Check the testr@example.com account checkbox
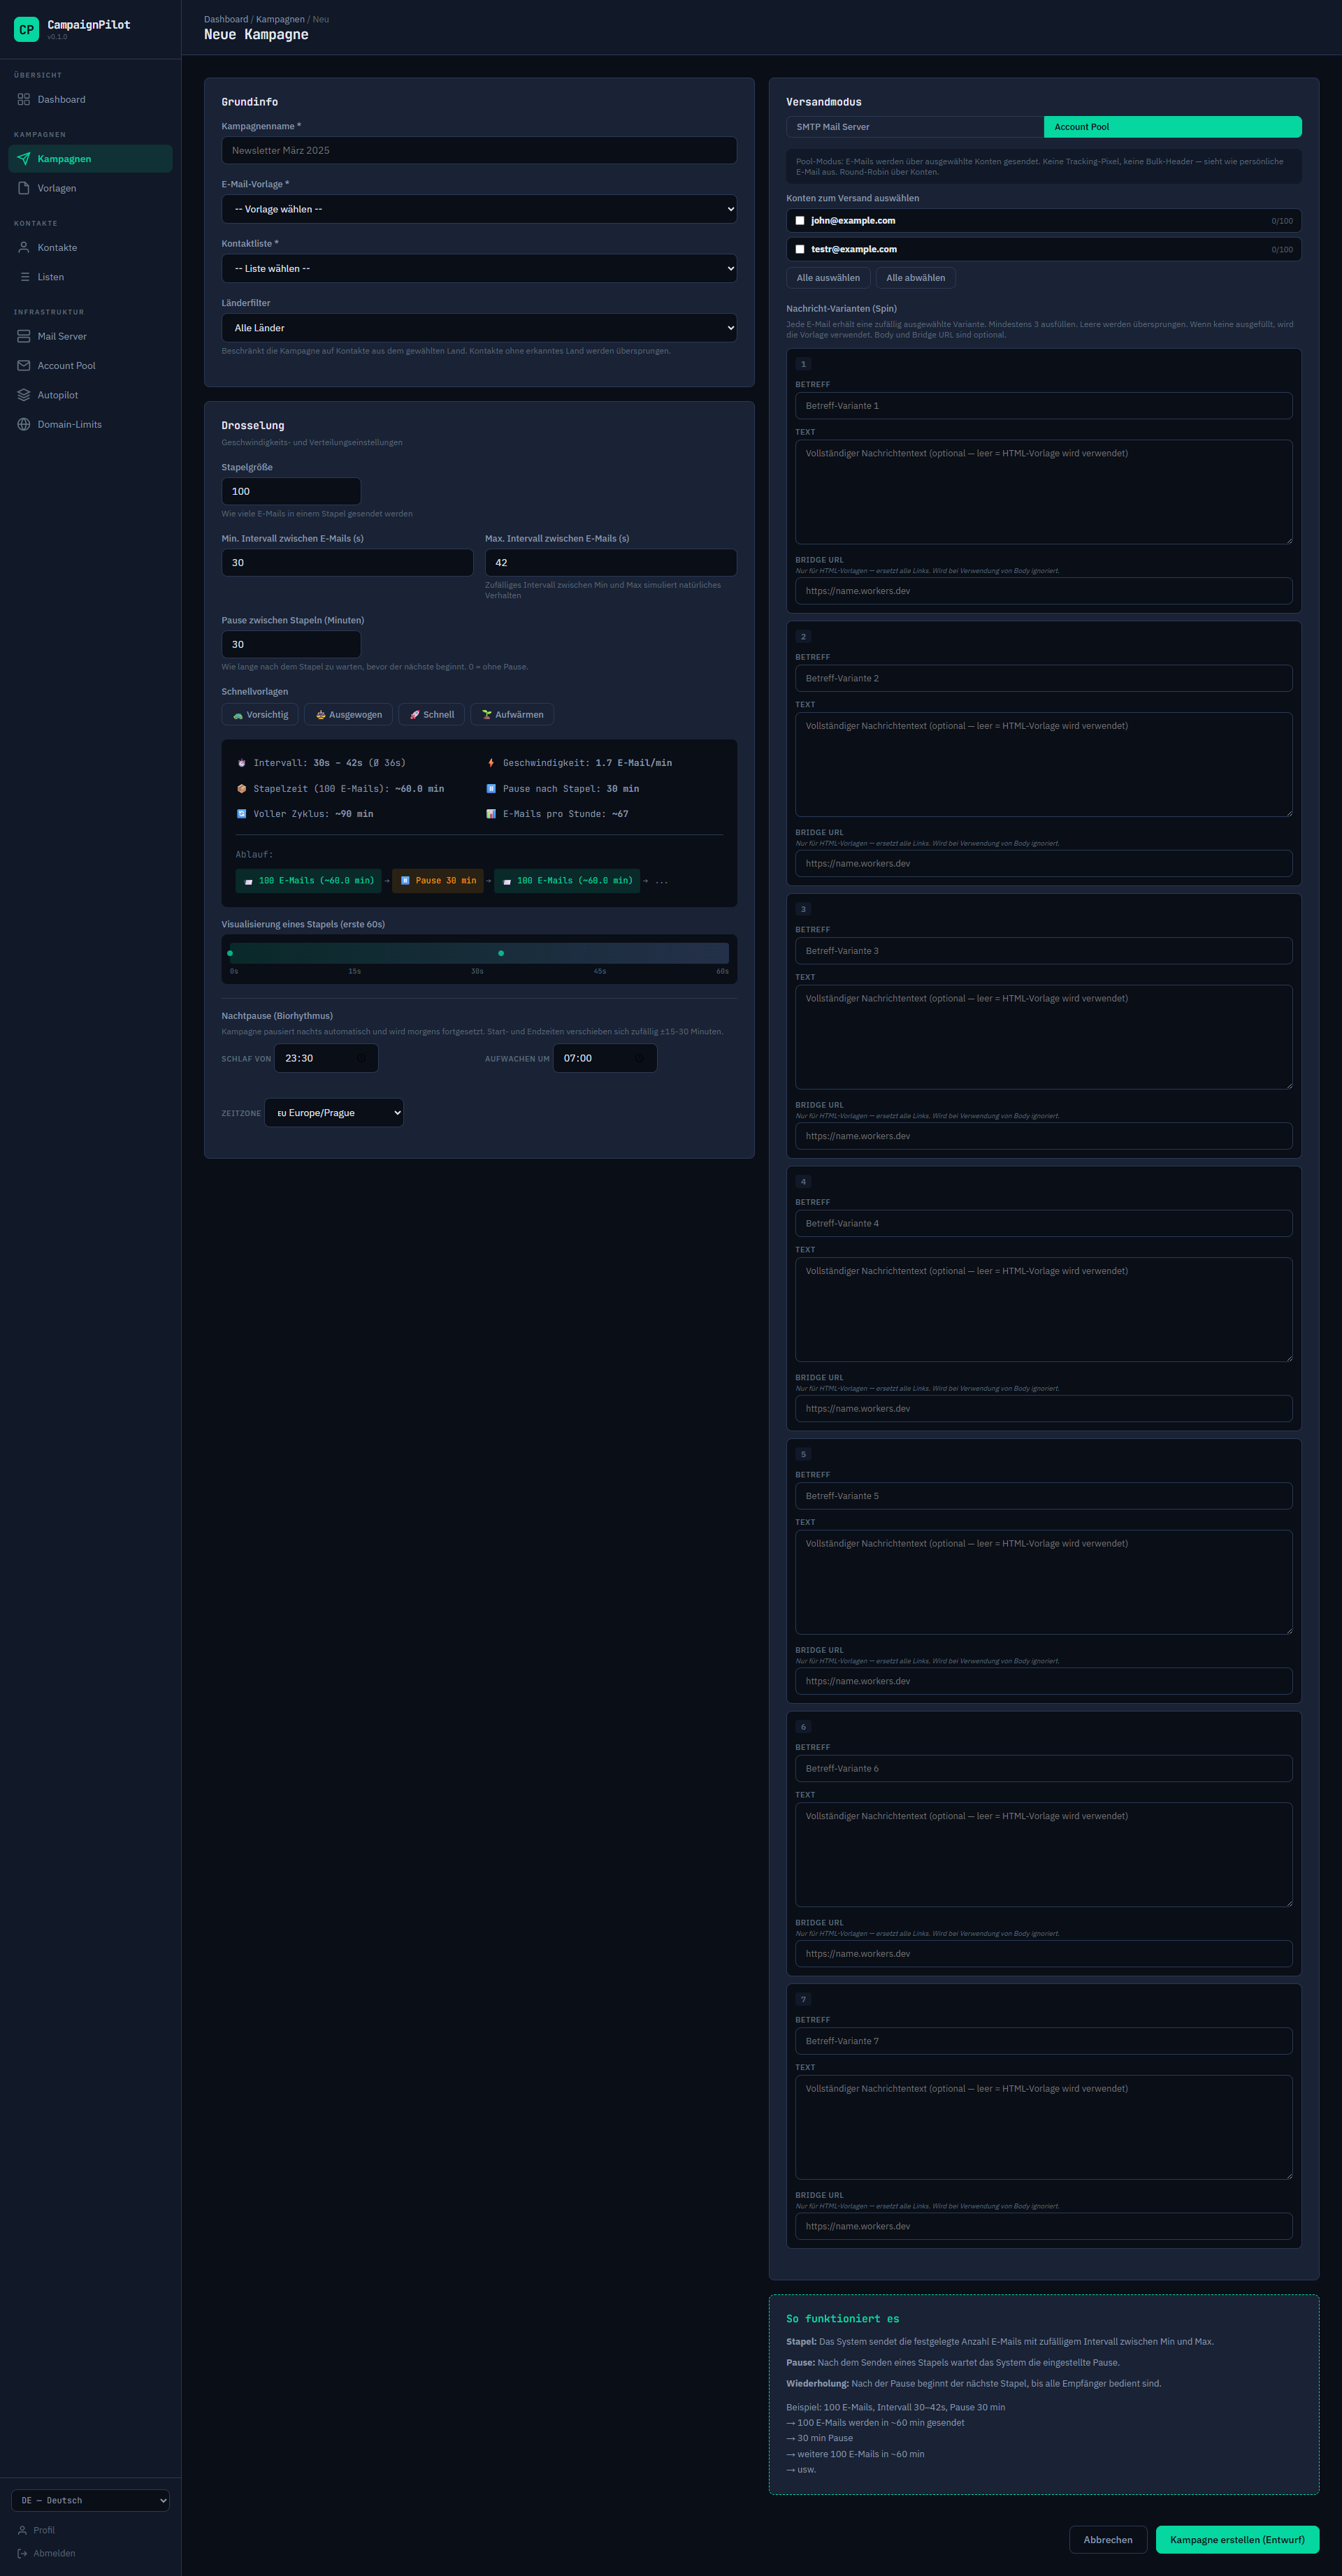This screenshot has height=2576, width=1342. (x=800, y=249)
